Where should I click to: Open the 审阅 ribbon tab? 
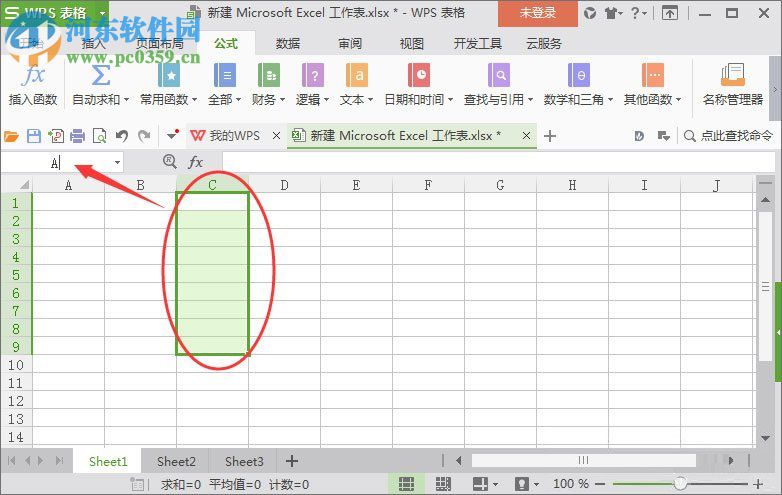[x=350, y=43]
